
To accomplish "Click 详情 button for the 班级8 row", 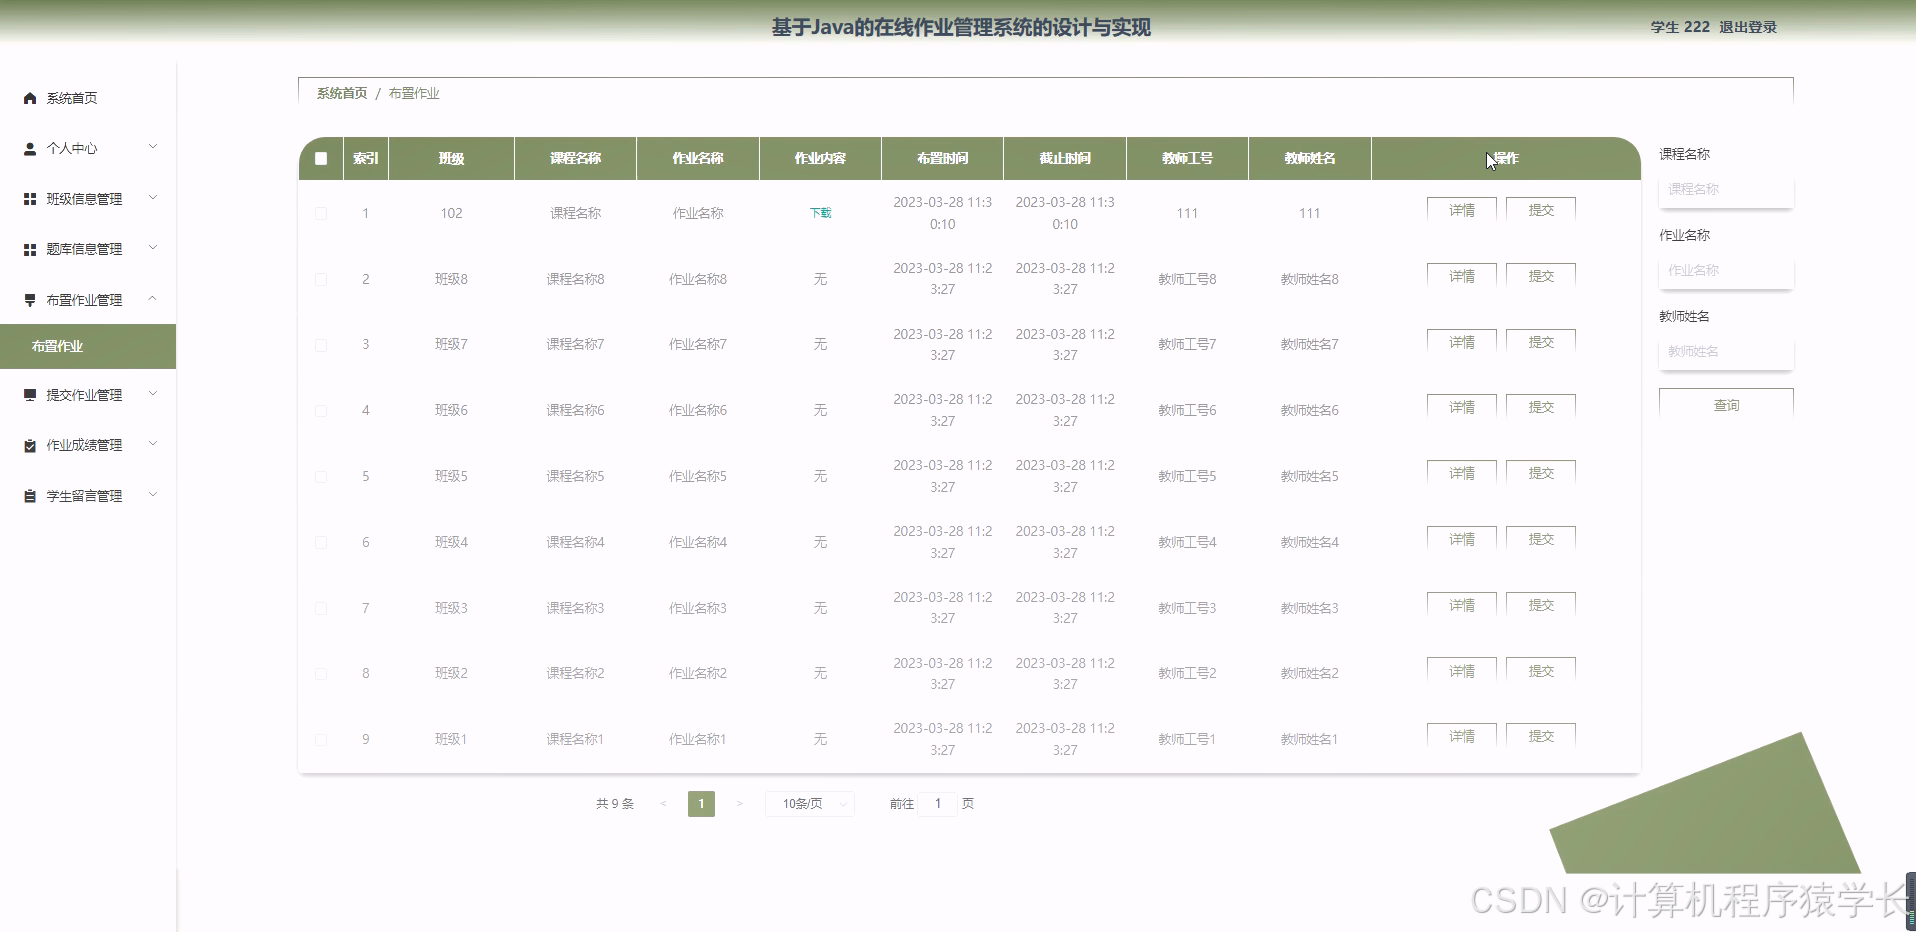I will (x=1462, y=275).
